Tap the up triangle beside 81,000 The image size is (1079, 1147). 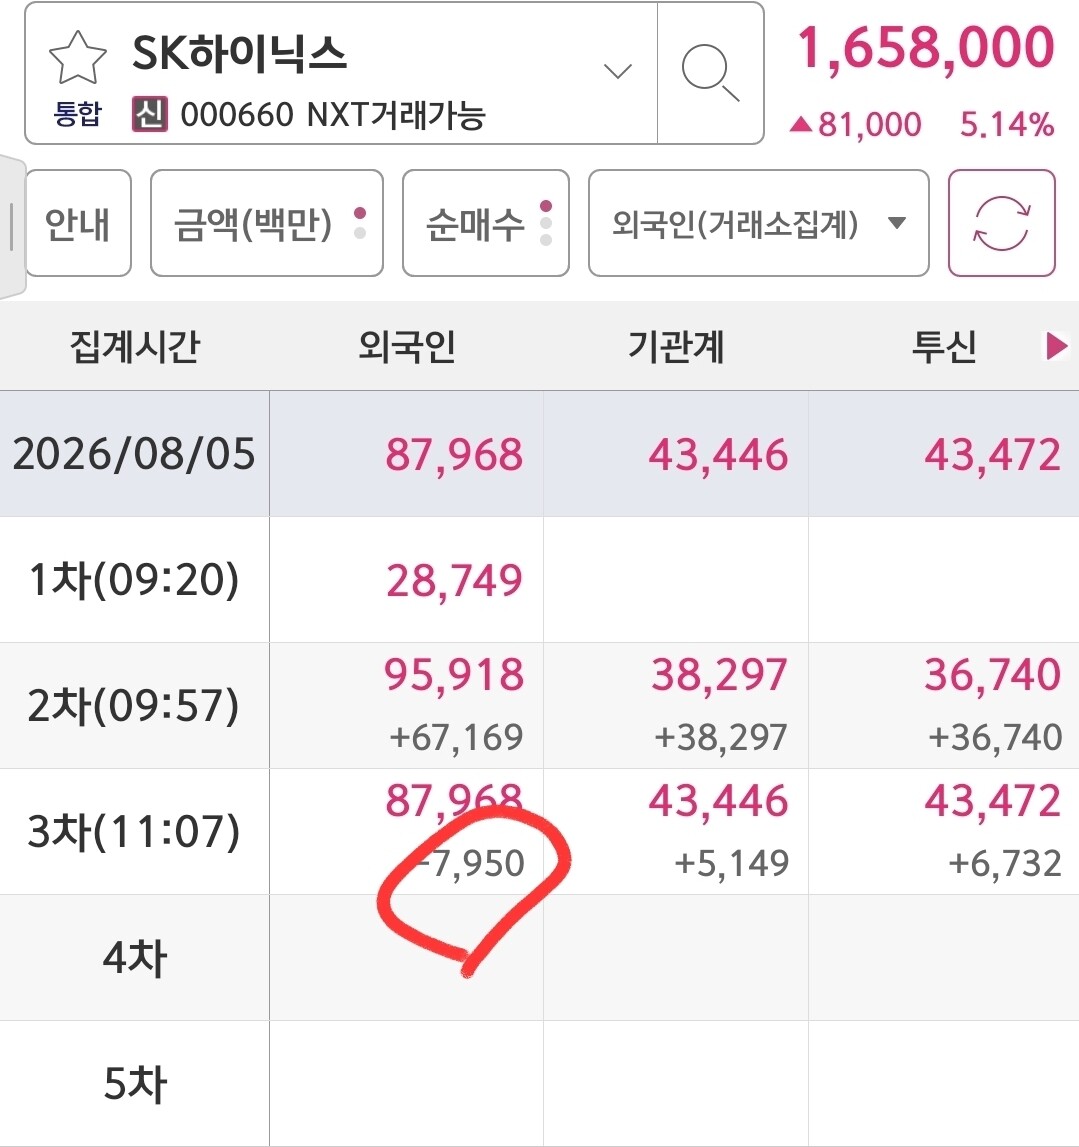click(801, 124)
